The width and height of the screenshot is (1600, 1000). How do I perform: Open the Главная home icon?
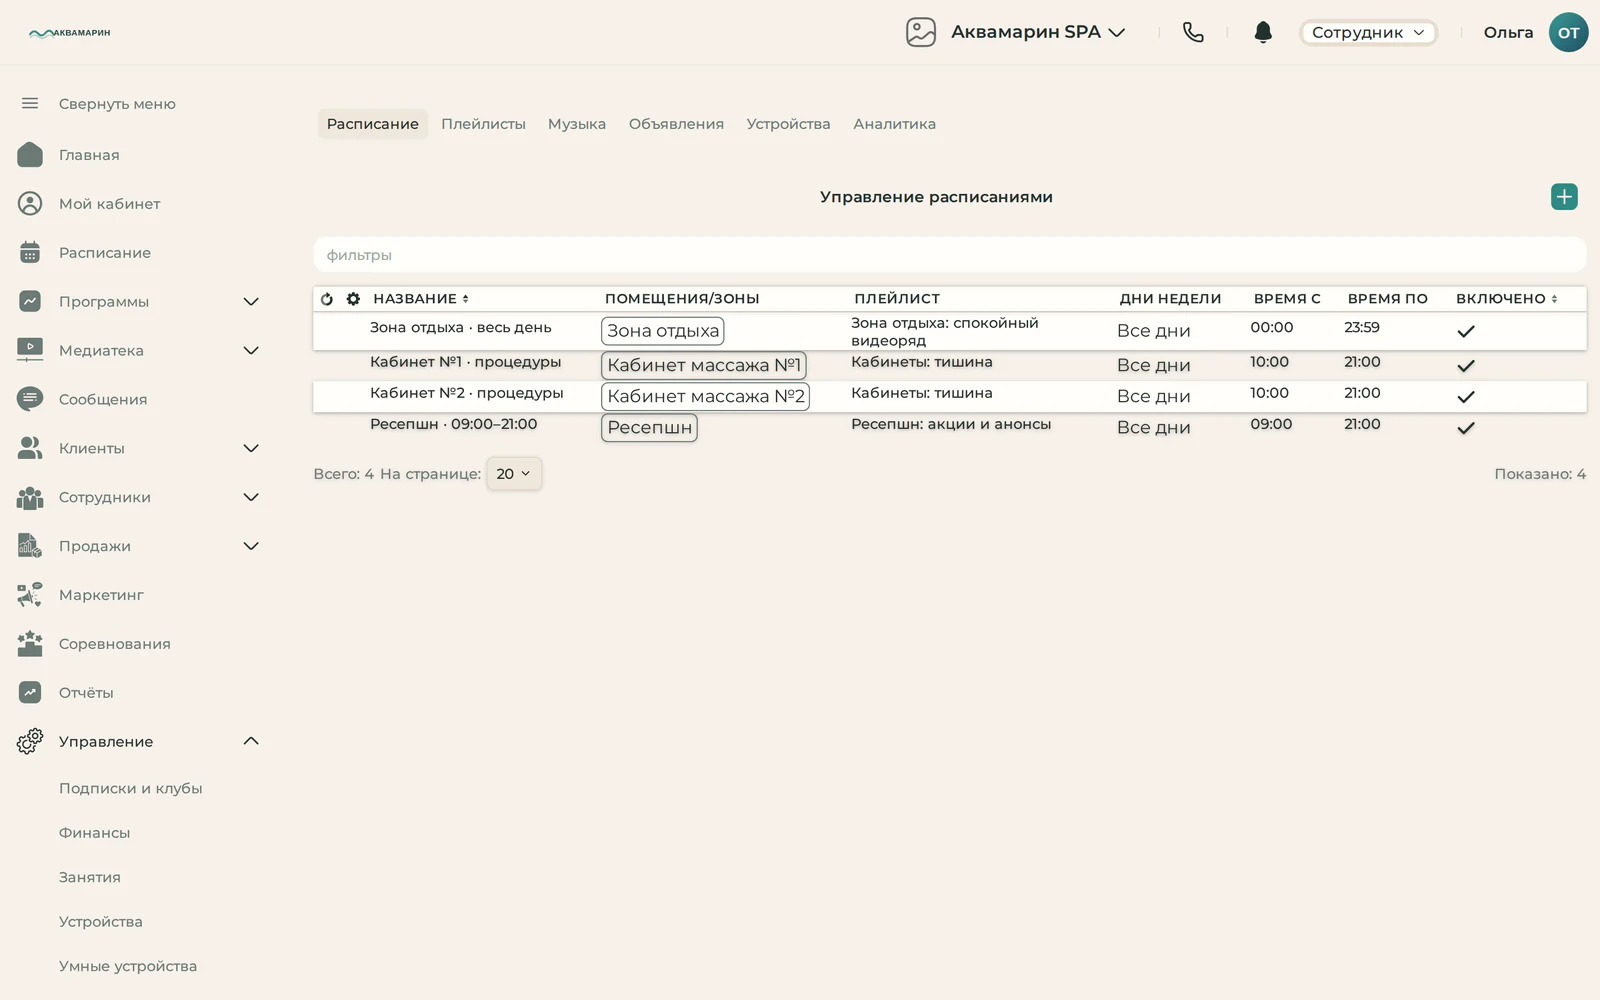click(x=30, y=154)
